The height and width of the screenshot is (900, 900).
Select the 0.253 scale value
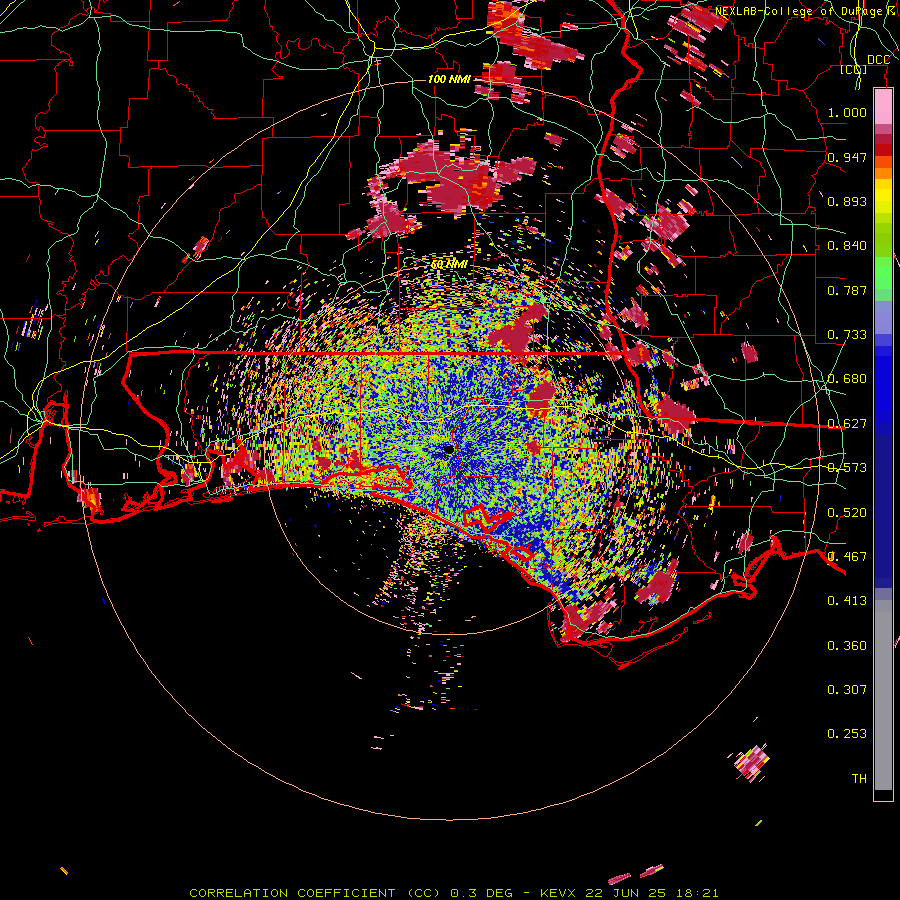(x=847, y=734)
